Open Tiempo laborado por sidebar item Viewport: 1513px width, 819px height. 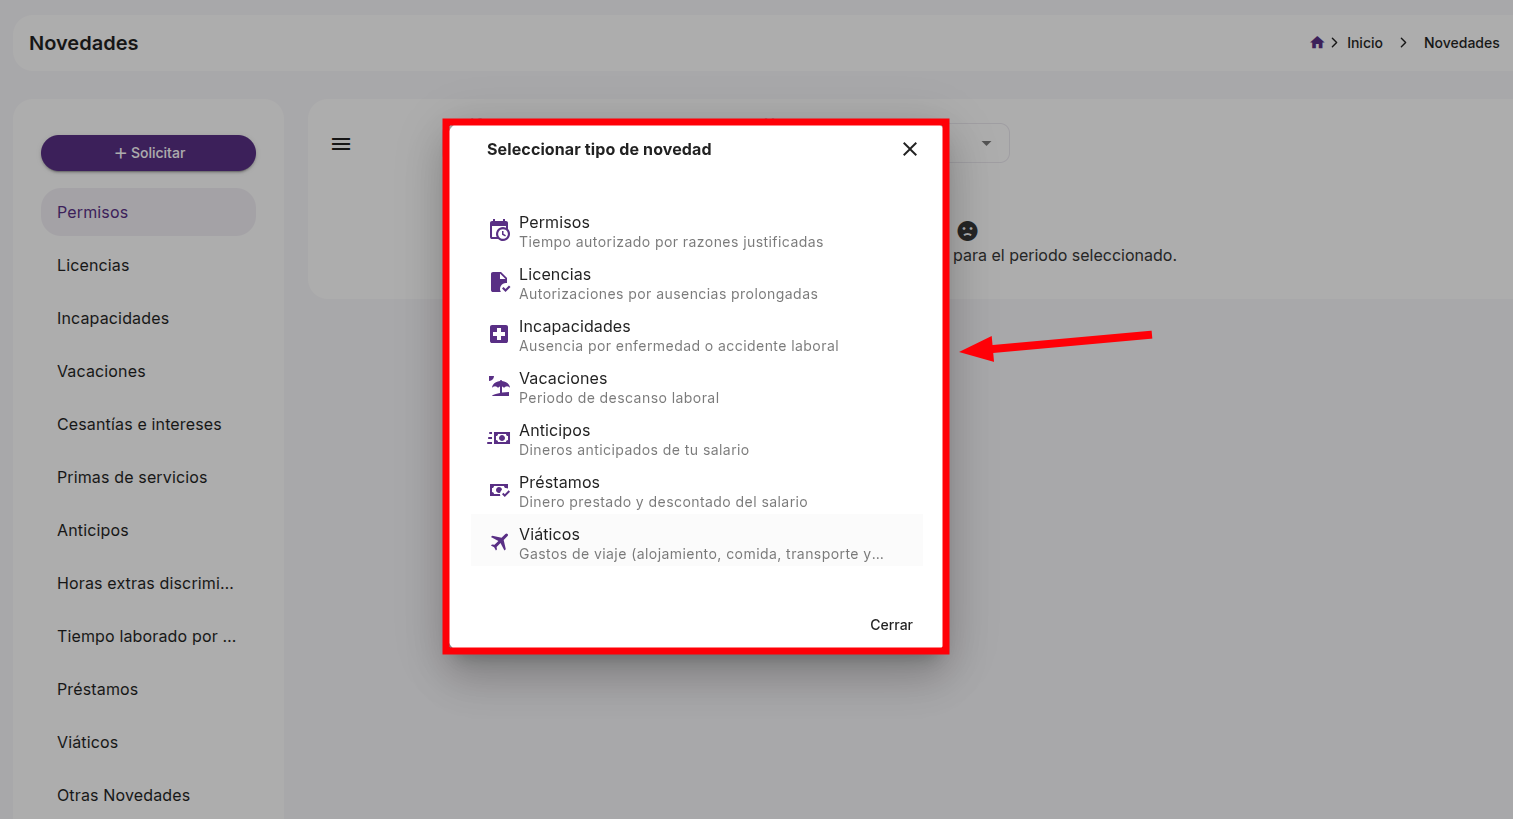(x=148, y=636)
